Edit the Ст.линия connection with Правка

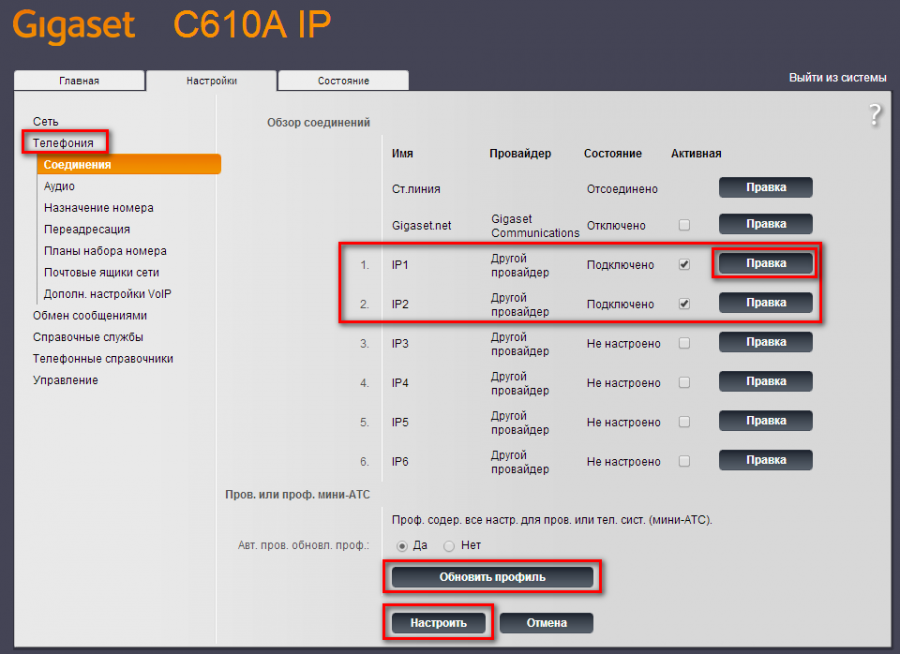pos(765,187)
